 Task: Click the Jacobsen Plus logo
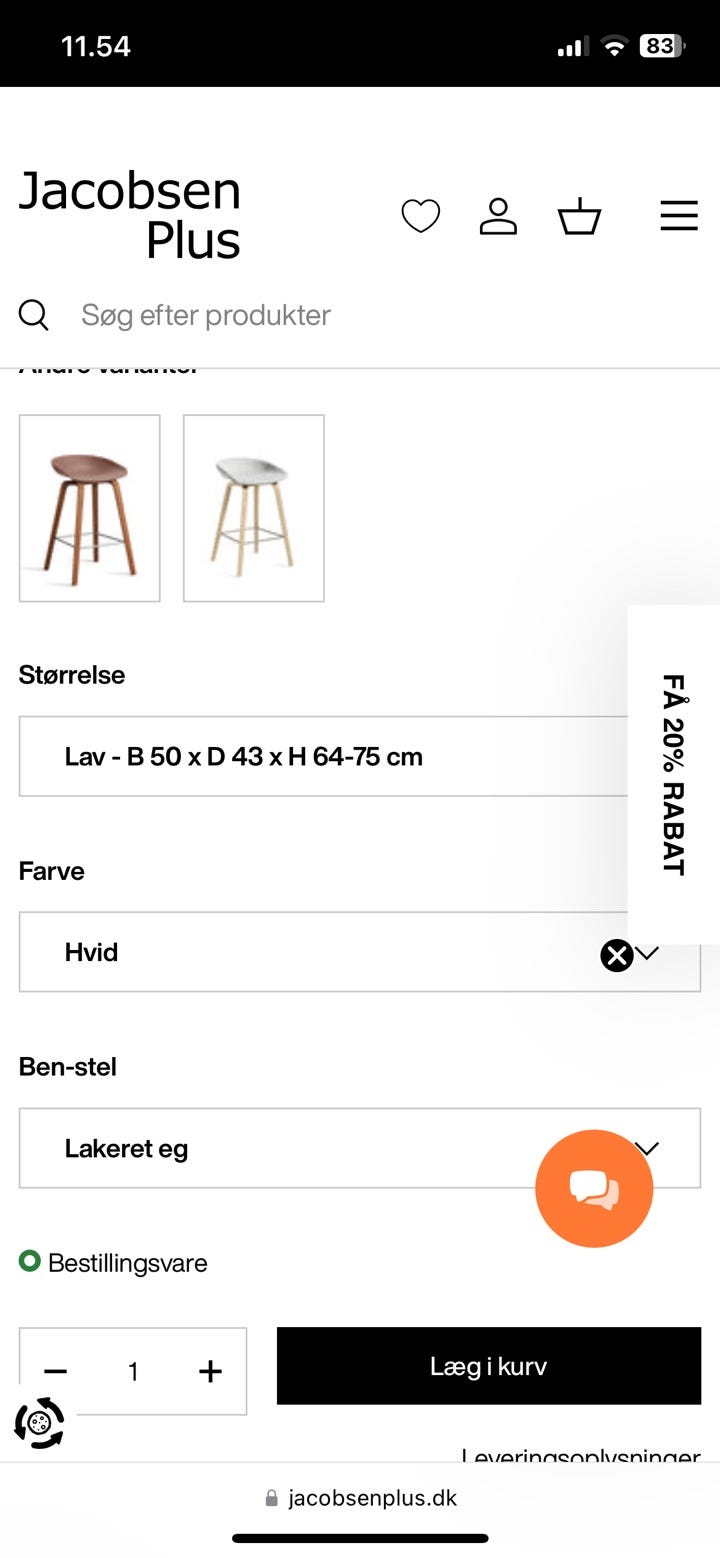130,215
